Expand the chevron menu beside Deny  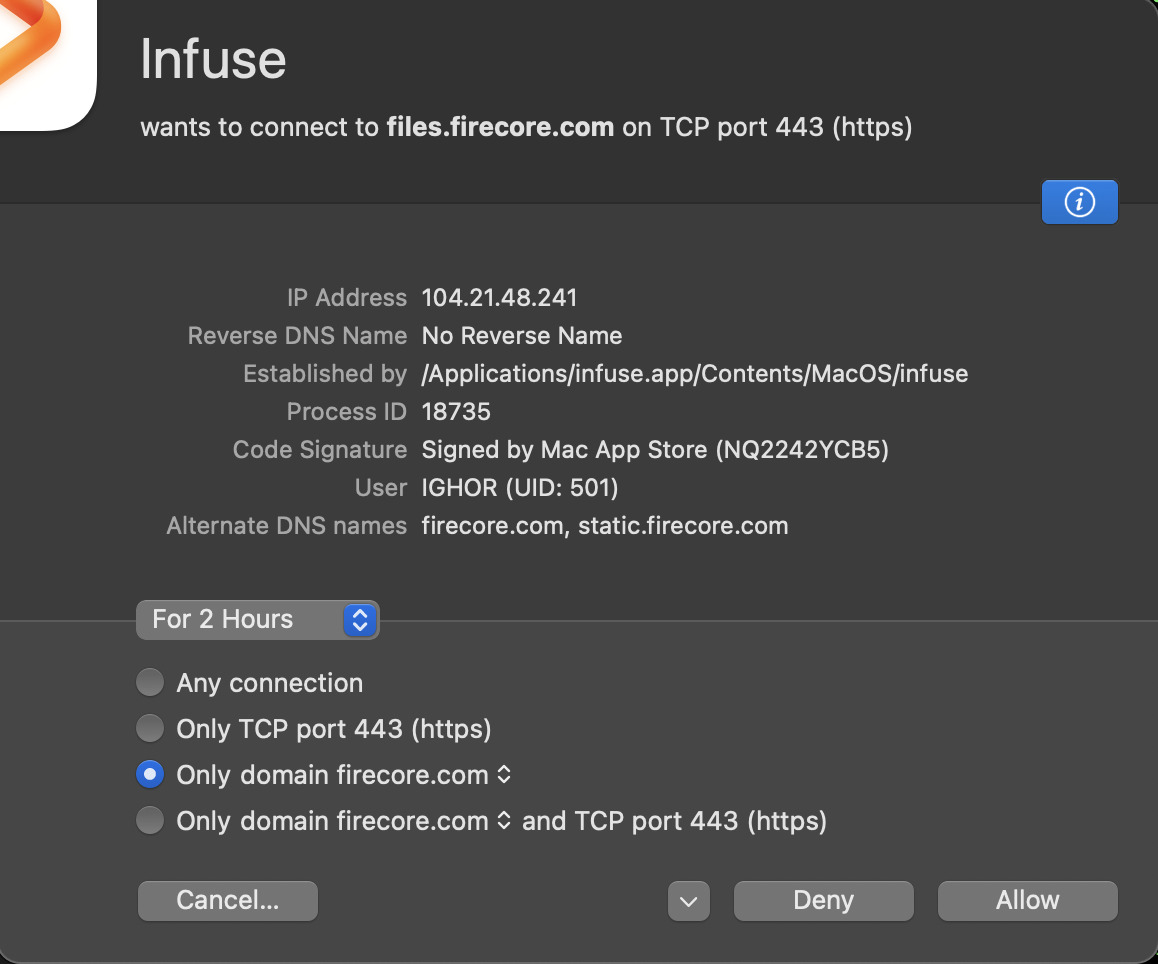click(688, 901)
